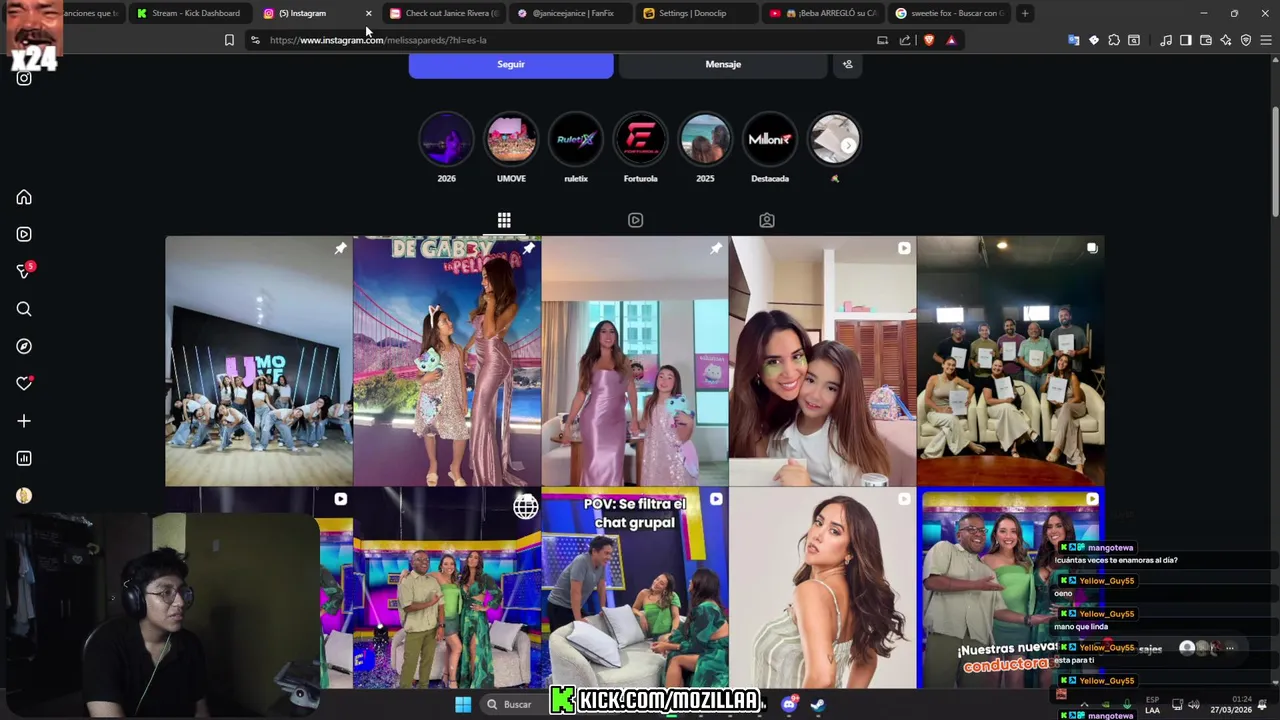Switch to the Check out Janice Rivera tab
The height and width of the screenshot is (720, 1280).
[x=444, y=13]
